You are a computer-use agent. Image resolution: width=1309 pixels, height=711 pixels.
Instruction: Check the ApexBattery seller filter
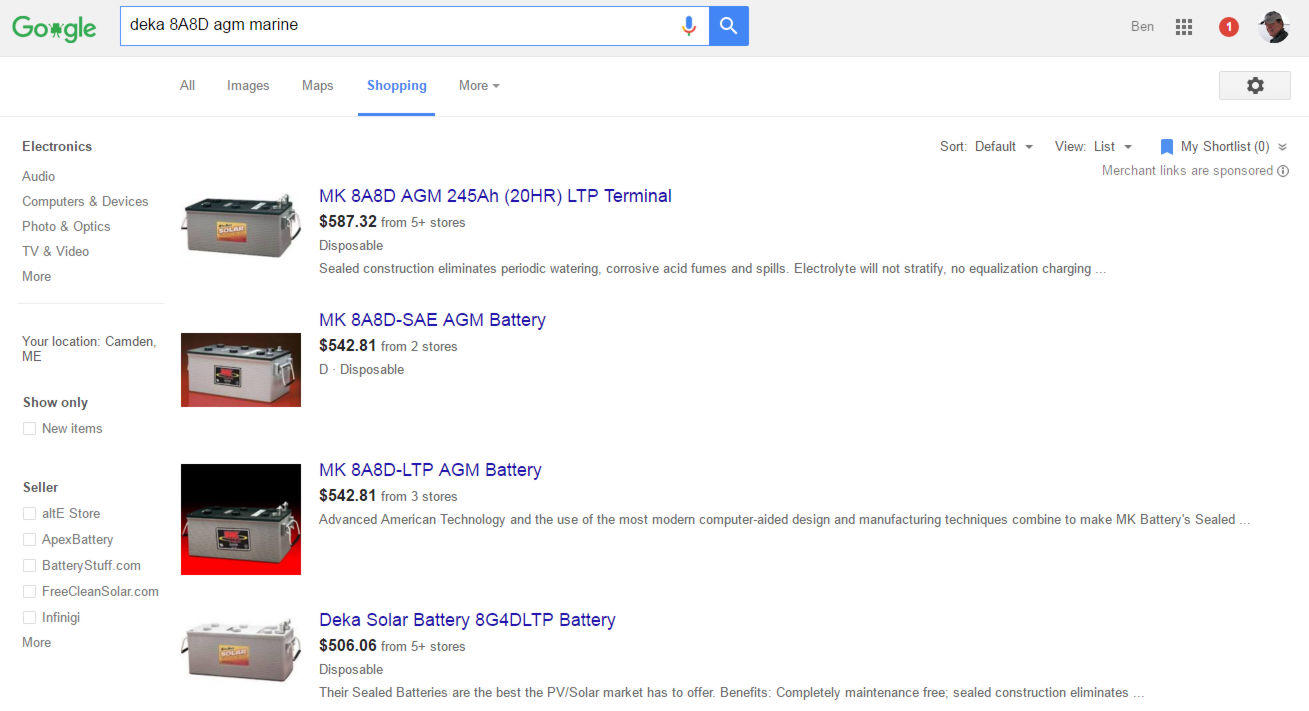(x=29, y=540)
